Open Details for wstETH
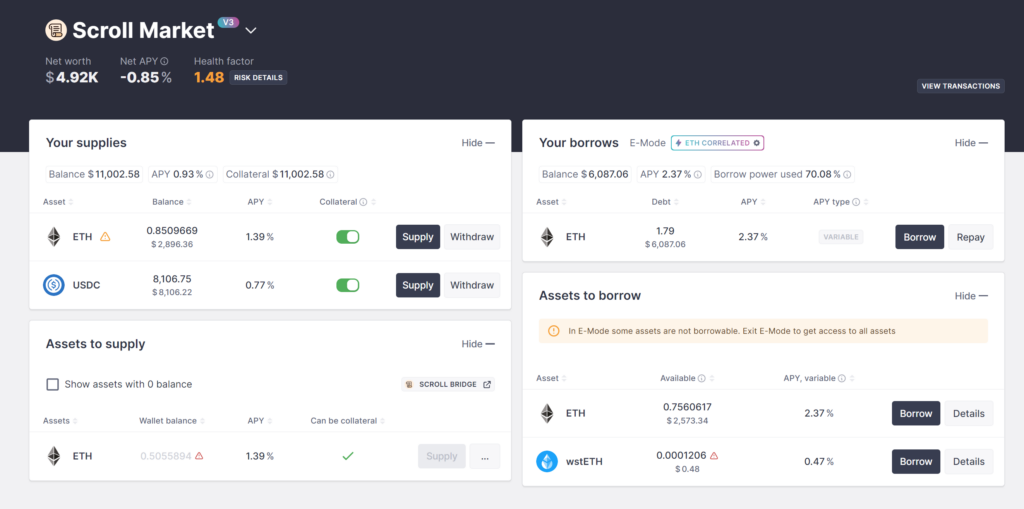 [968, 462]
